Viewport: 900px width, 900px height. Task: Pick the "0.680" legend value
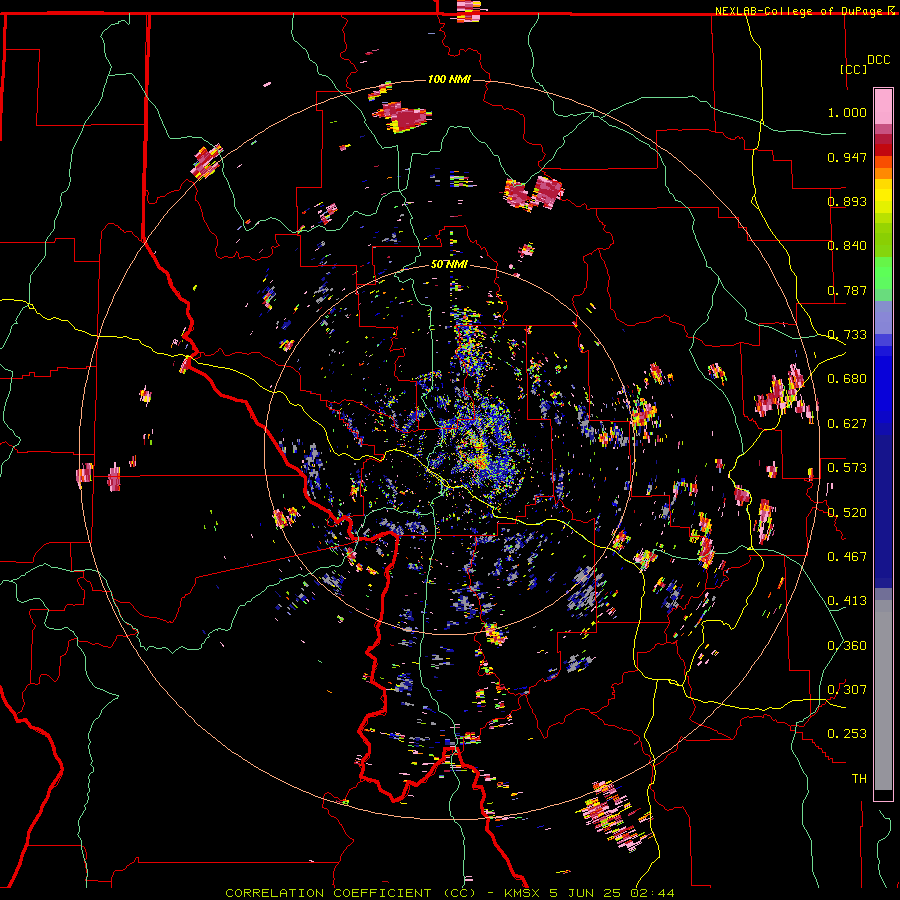pyautogui.click(x=847, y=379)
